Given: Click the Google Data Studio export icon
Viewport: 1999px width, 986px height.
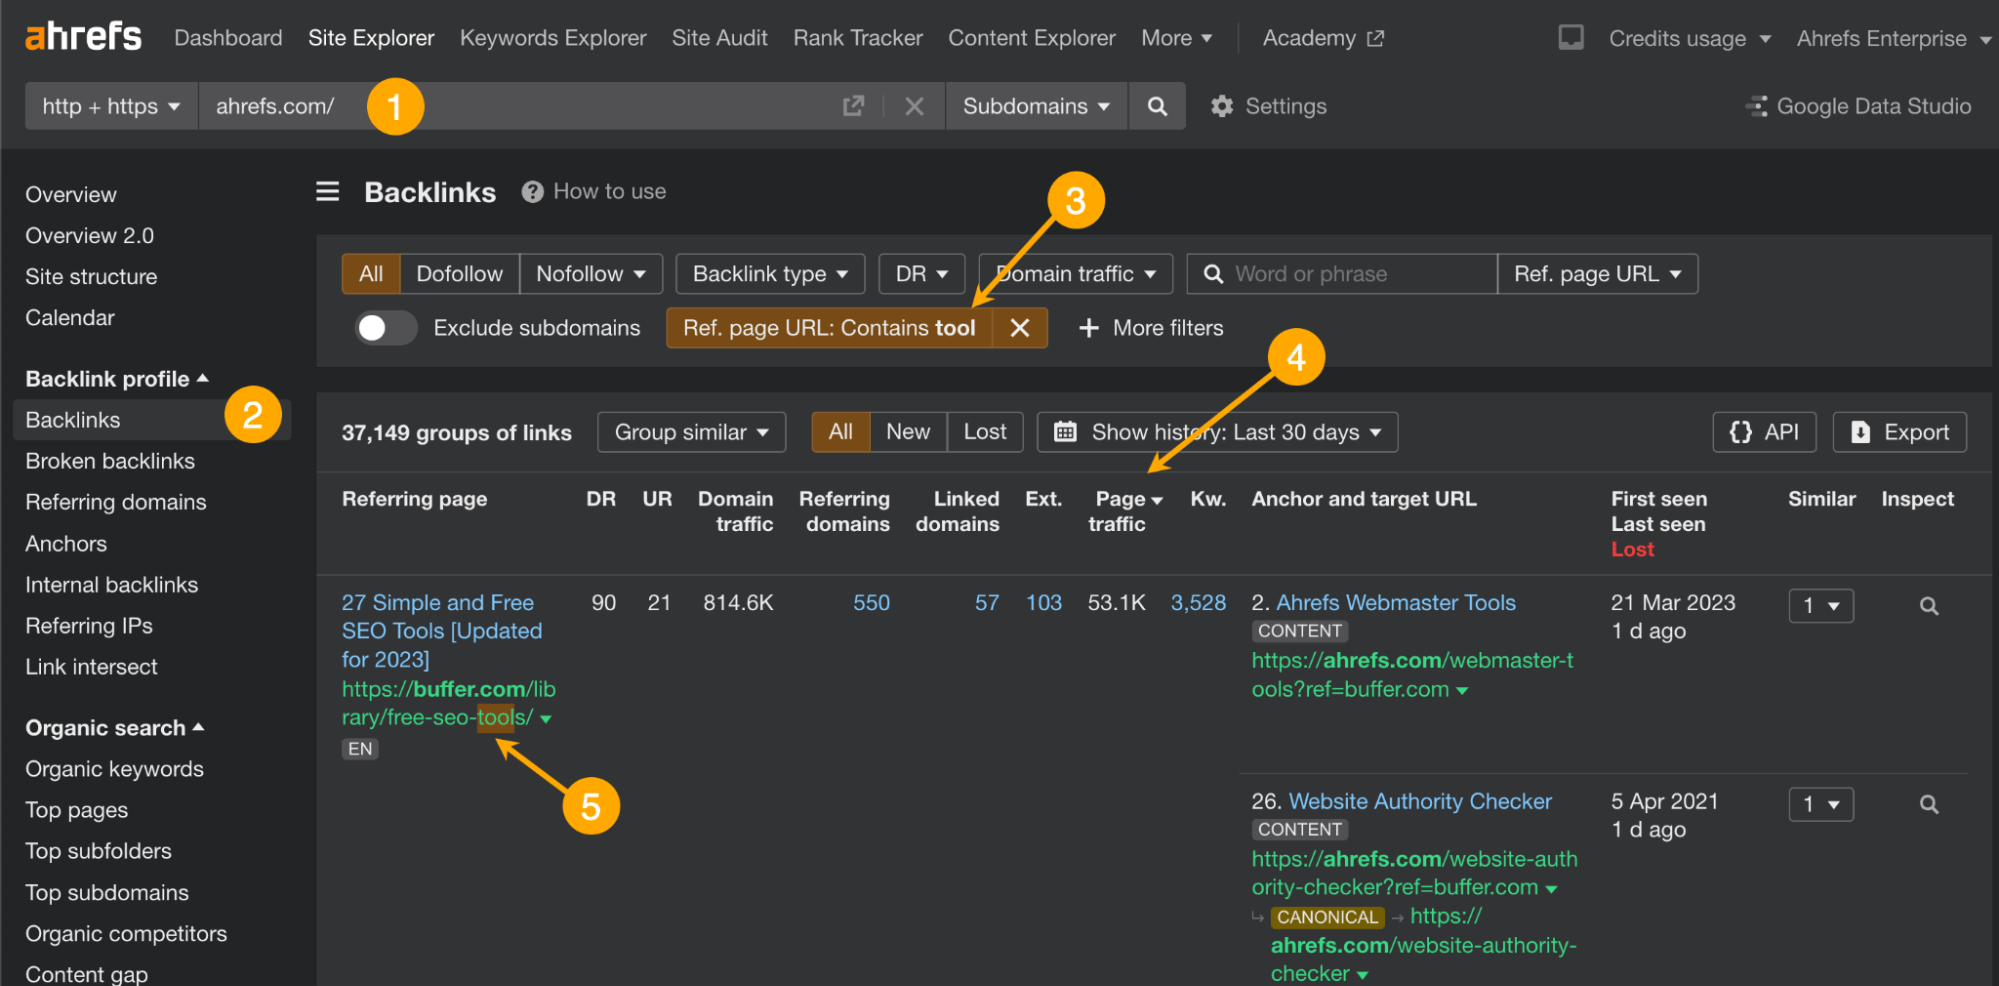Looking at the screenshot, I should (x=1756, y=106).
